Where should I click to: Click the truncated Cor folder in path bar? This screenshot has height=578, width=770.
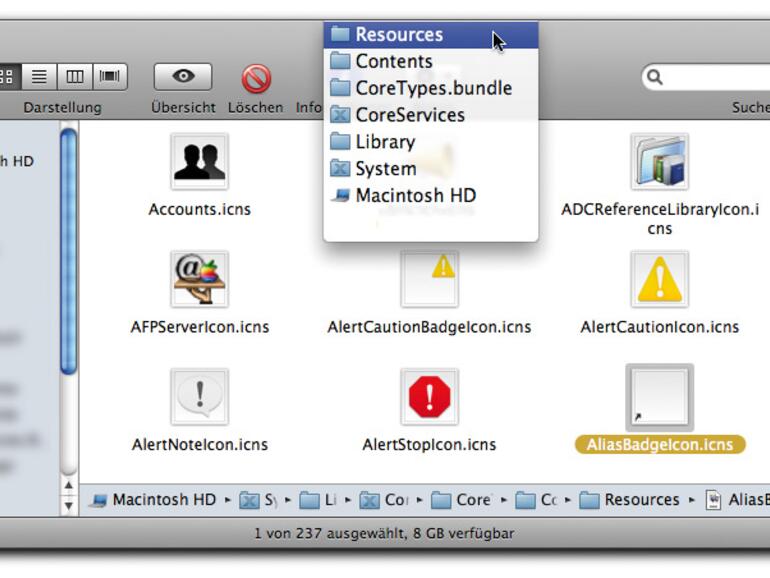coord(384,500)
